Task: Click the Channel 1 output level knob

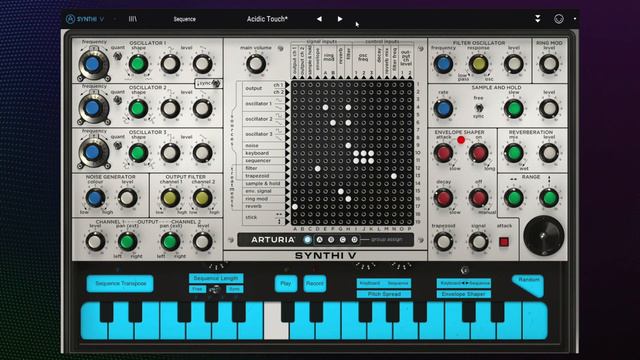Action: (95, 242)
